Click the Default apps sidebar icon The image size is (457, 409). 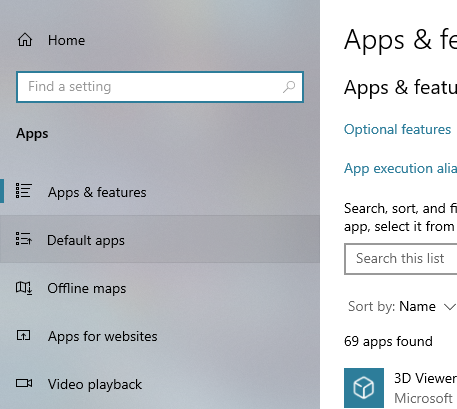(x=24, y=239)
